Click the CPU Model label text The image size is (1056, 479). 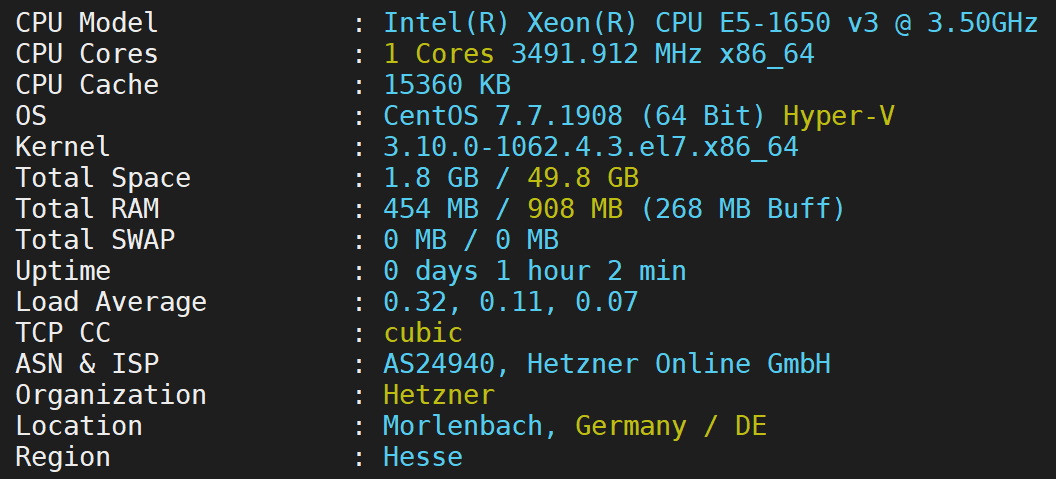click(87, 22)
